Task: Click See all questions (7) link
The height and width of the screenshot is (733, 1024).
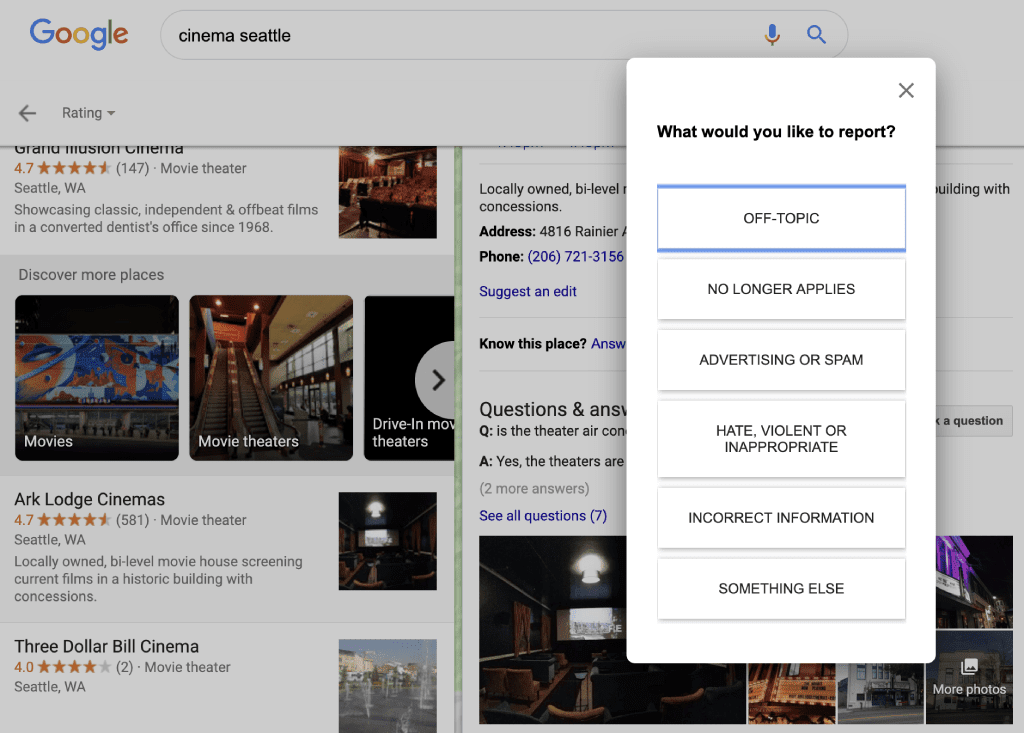Action: coord(543,515)
